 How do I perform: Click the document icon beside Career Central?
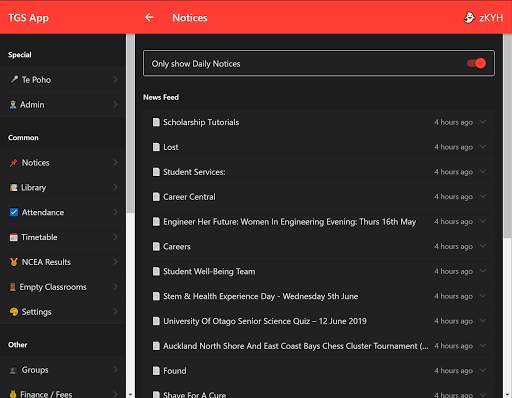156,197
